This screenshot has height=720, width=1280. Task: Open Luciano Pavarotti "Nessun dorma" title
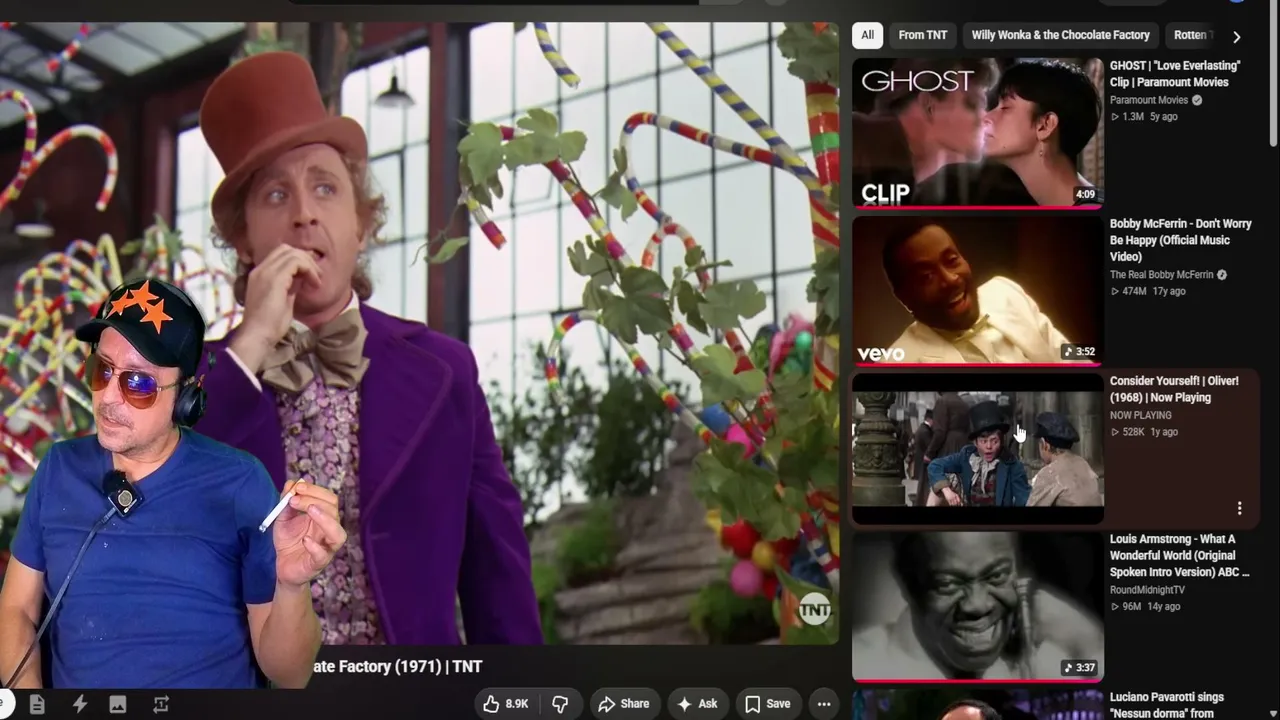(x=1167, y=705)
